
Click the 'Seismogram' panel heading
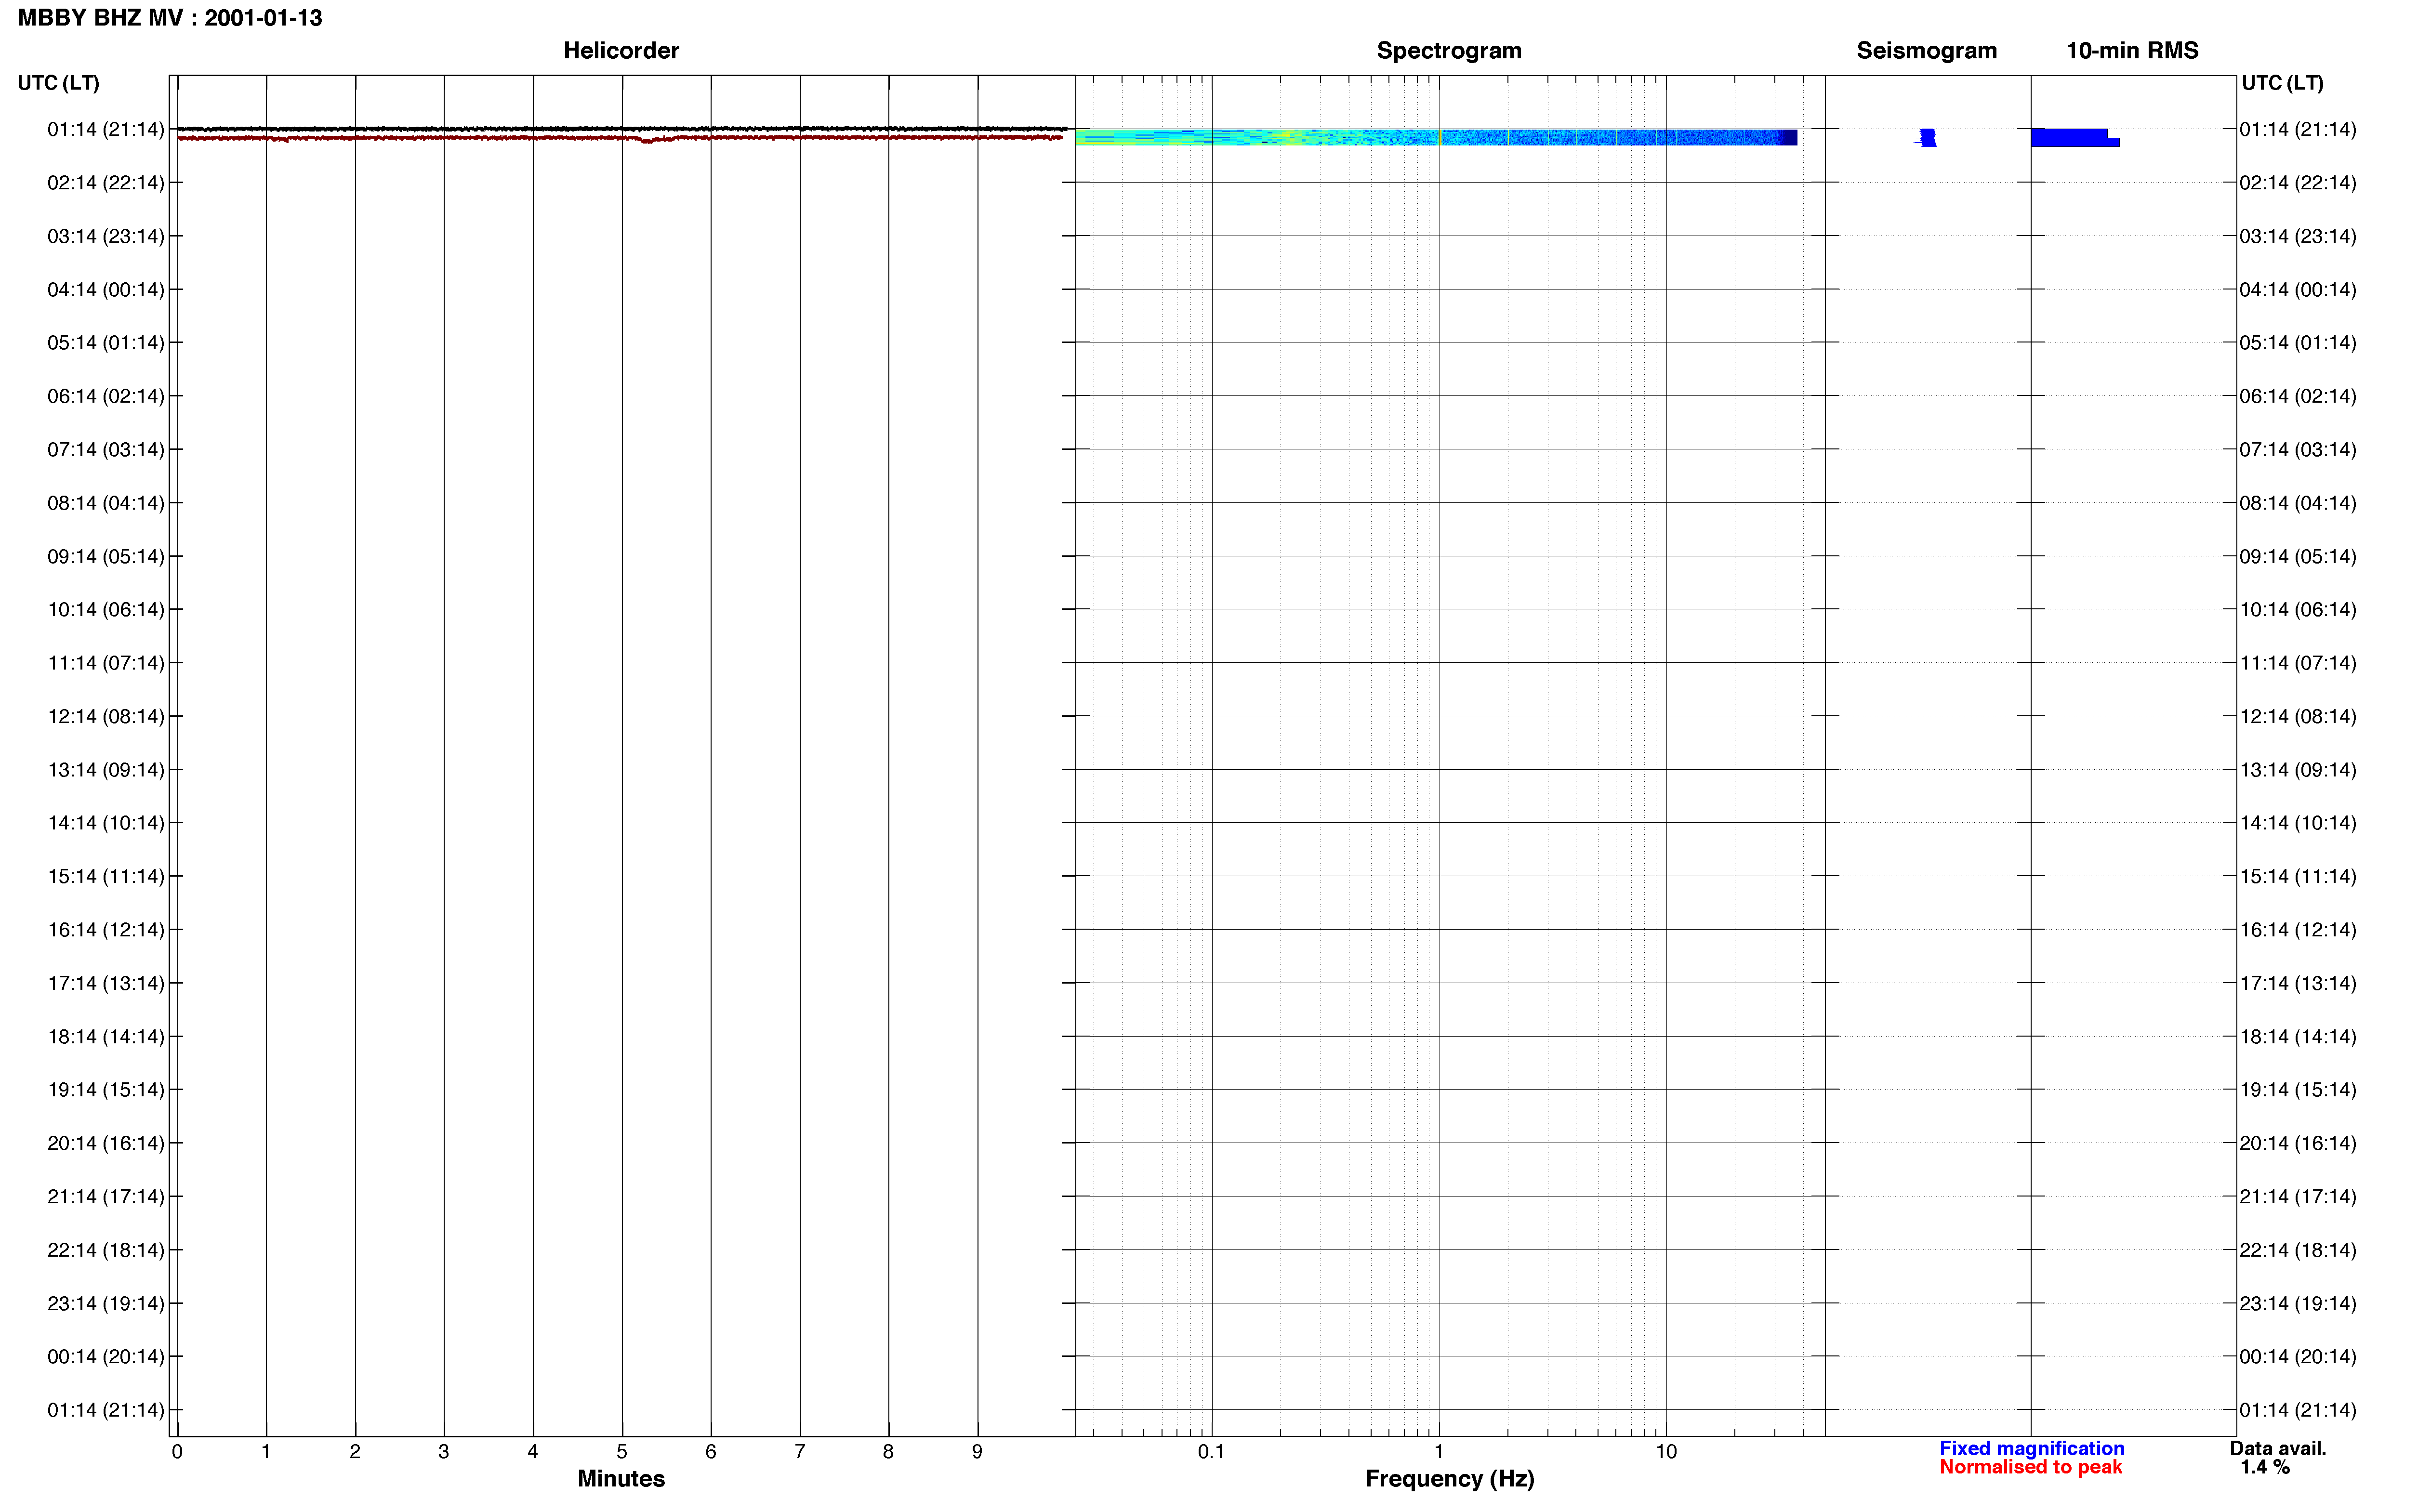(1926, 51)
